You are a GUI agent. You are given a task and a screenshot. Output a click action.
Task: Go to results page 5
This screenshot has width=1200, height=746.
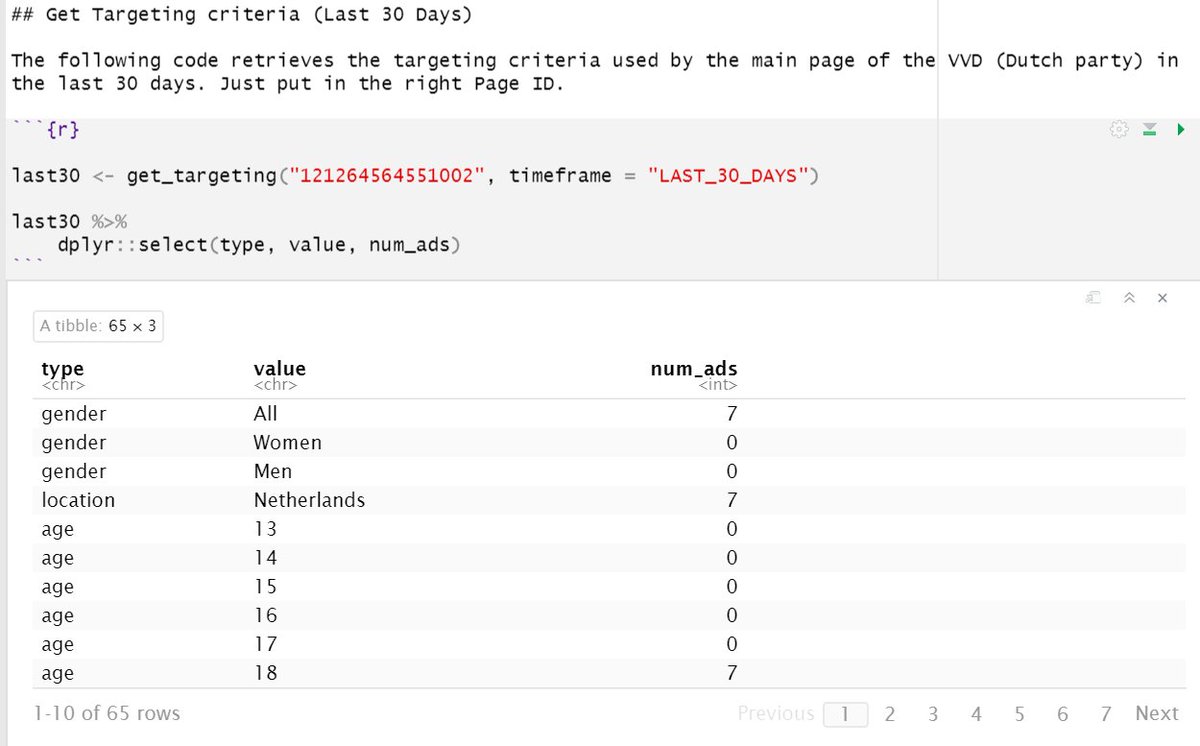[1019, 713]
